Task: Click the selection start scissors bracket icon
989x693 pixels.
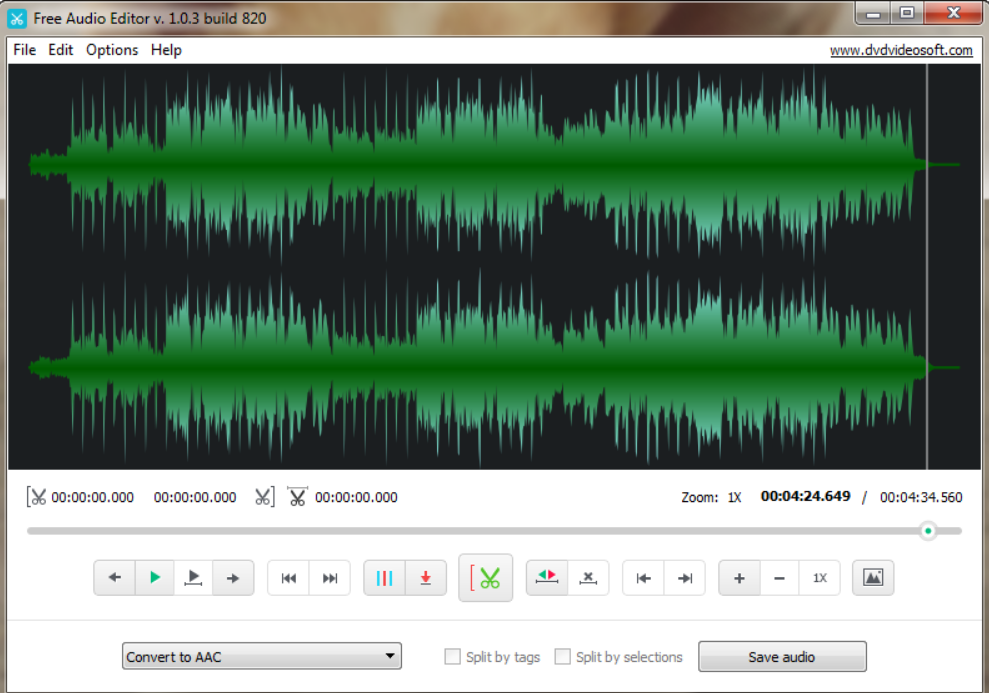Action: [x=36, y=497]
